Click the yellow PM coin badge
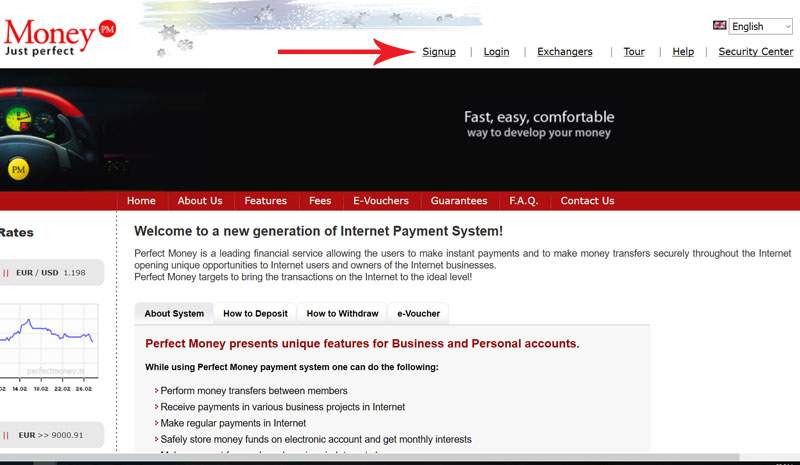 [x=18, y=170]
